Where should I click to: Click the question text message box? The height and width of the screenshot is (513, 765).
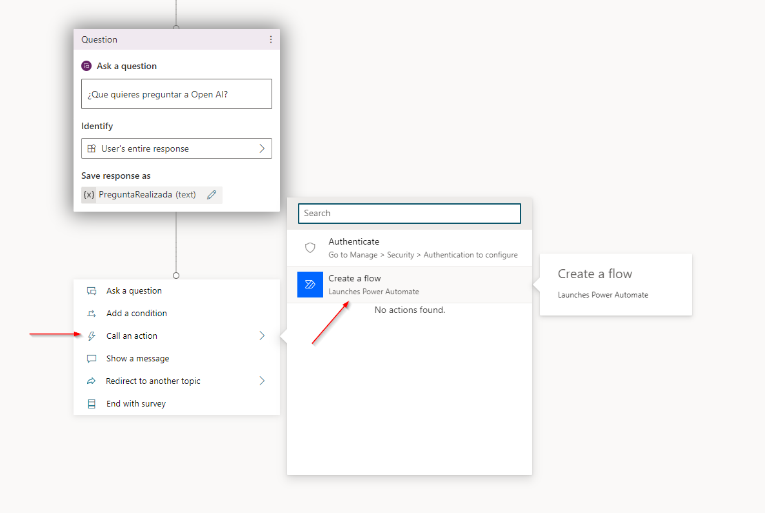coord(176,94)
